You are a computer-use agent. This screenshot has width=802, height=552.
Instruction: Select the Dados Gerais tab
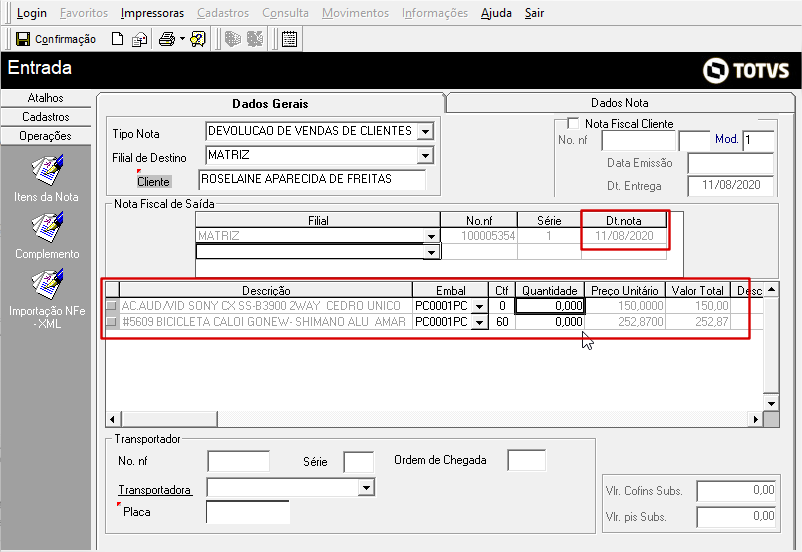tap(270, 104)
